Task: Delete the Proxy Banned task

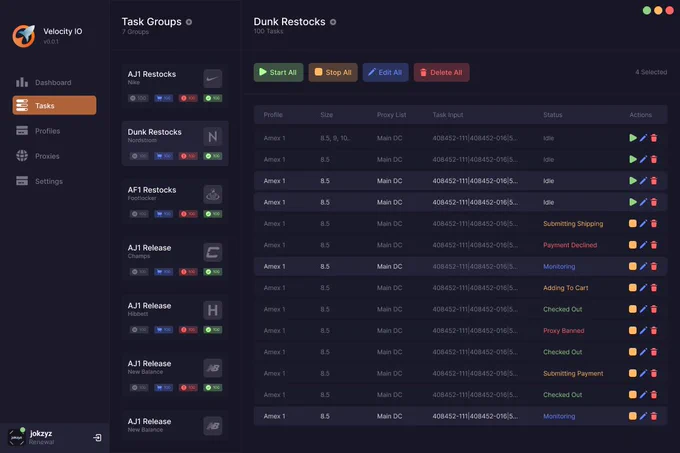Action: [x=654, y=331]
